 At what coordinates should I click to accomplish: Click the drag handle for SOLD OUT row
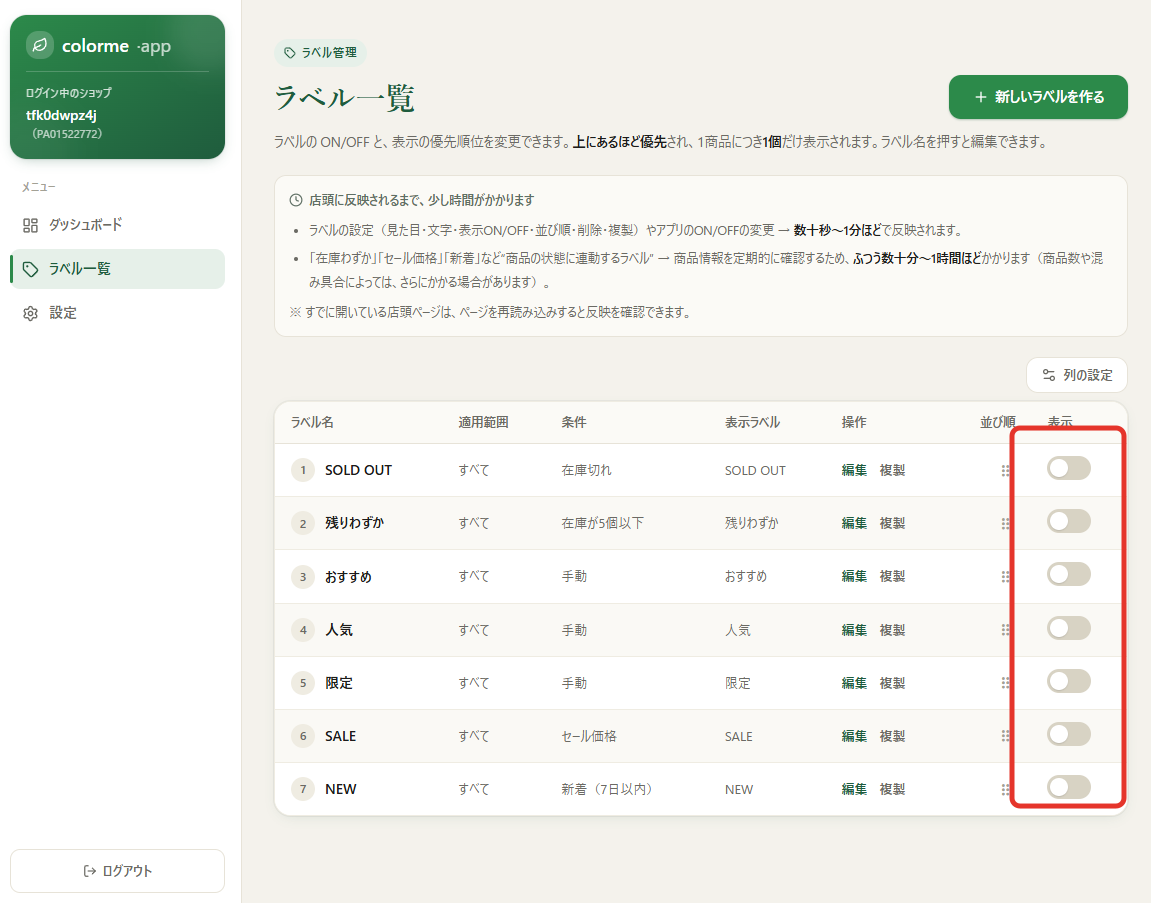coord(1005,471)
